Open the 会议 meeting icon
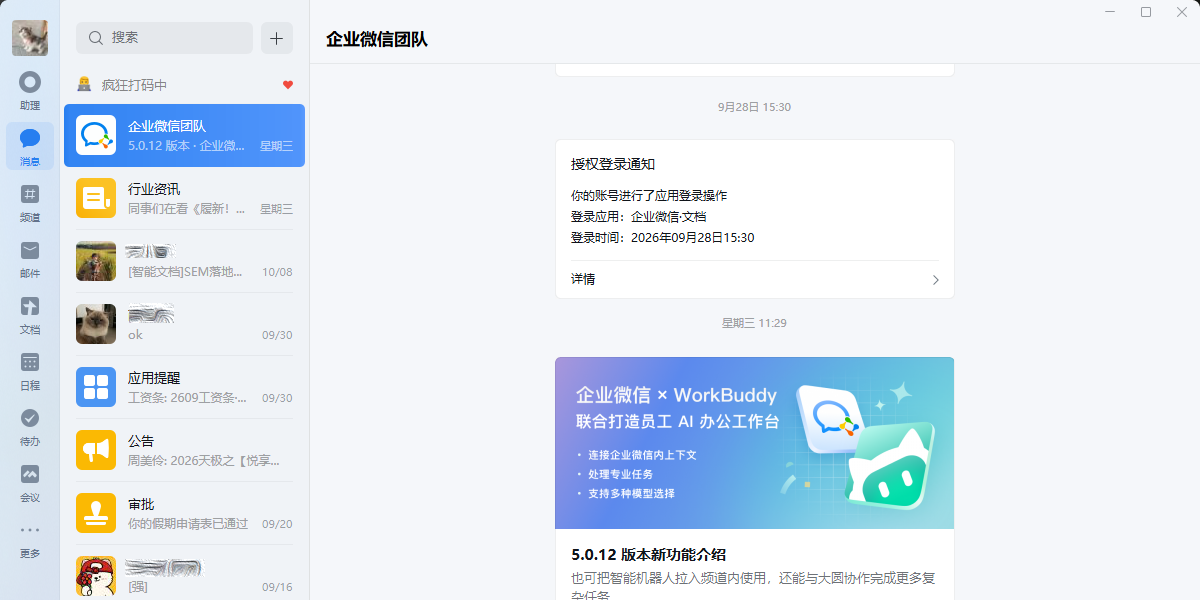The width and height of the screenshot is (1200, 600). click(x=30, y=482)
